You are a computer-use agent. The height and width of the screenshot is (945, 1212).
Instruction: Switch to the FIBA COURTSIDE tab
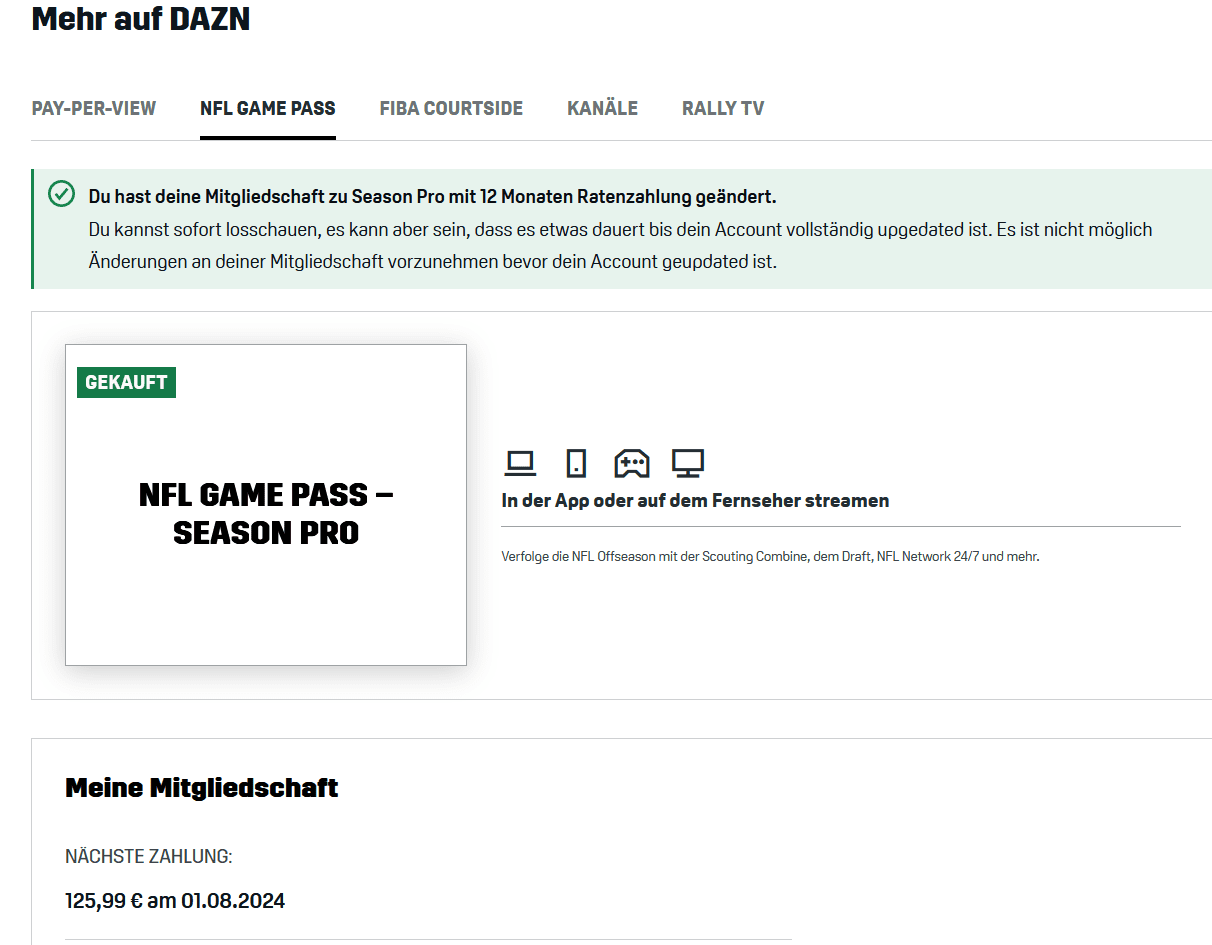(x=451, y=108)
